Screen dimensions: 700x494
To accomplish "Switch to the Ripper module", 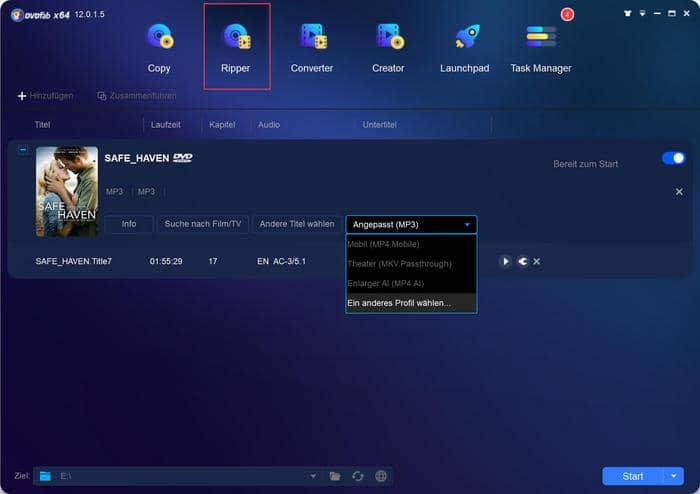I will point(236,47).
